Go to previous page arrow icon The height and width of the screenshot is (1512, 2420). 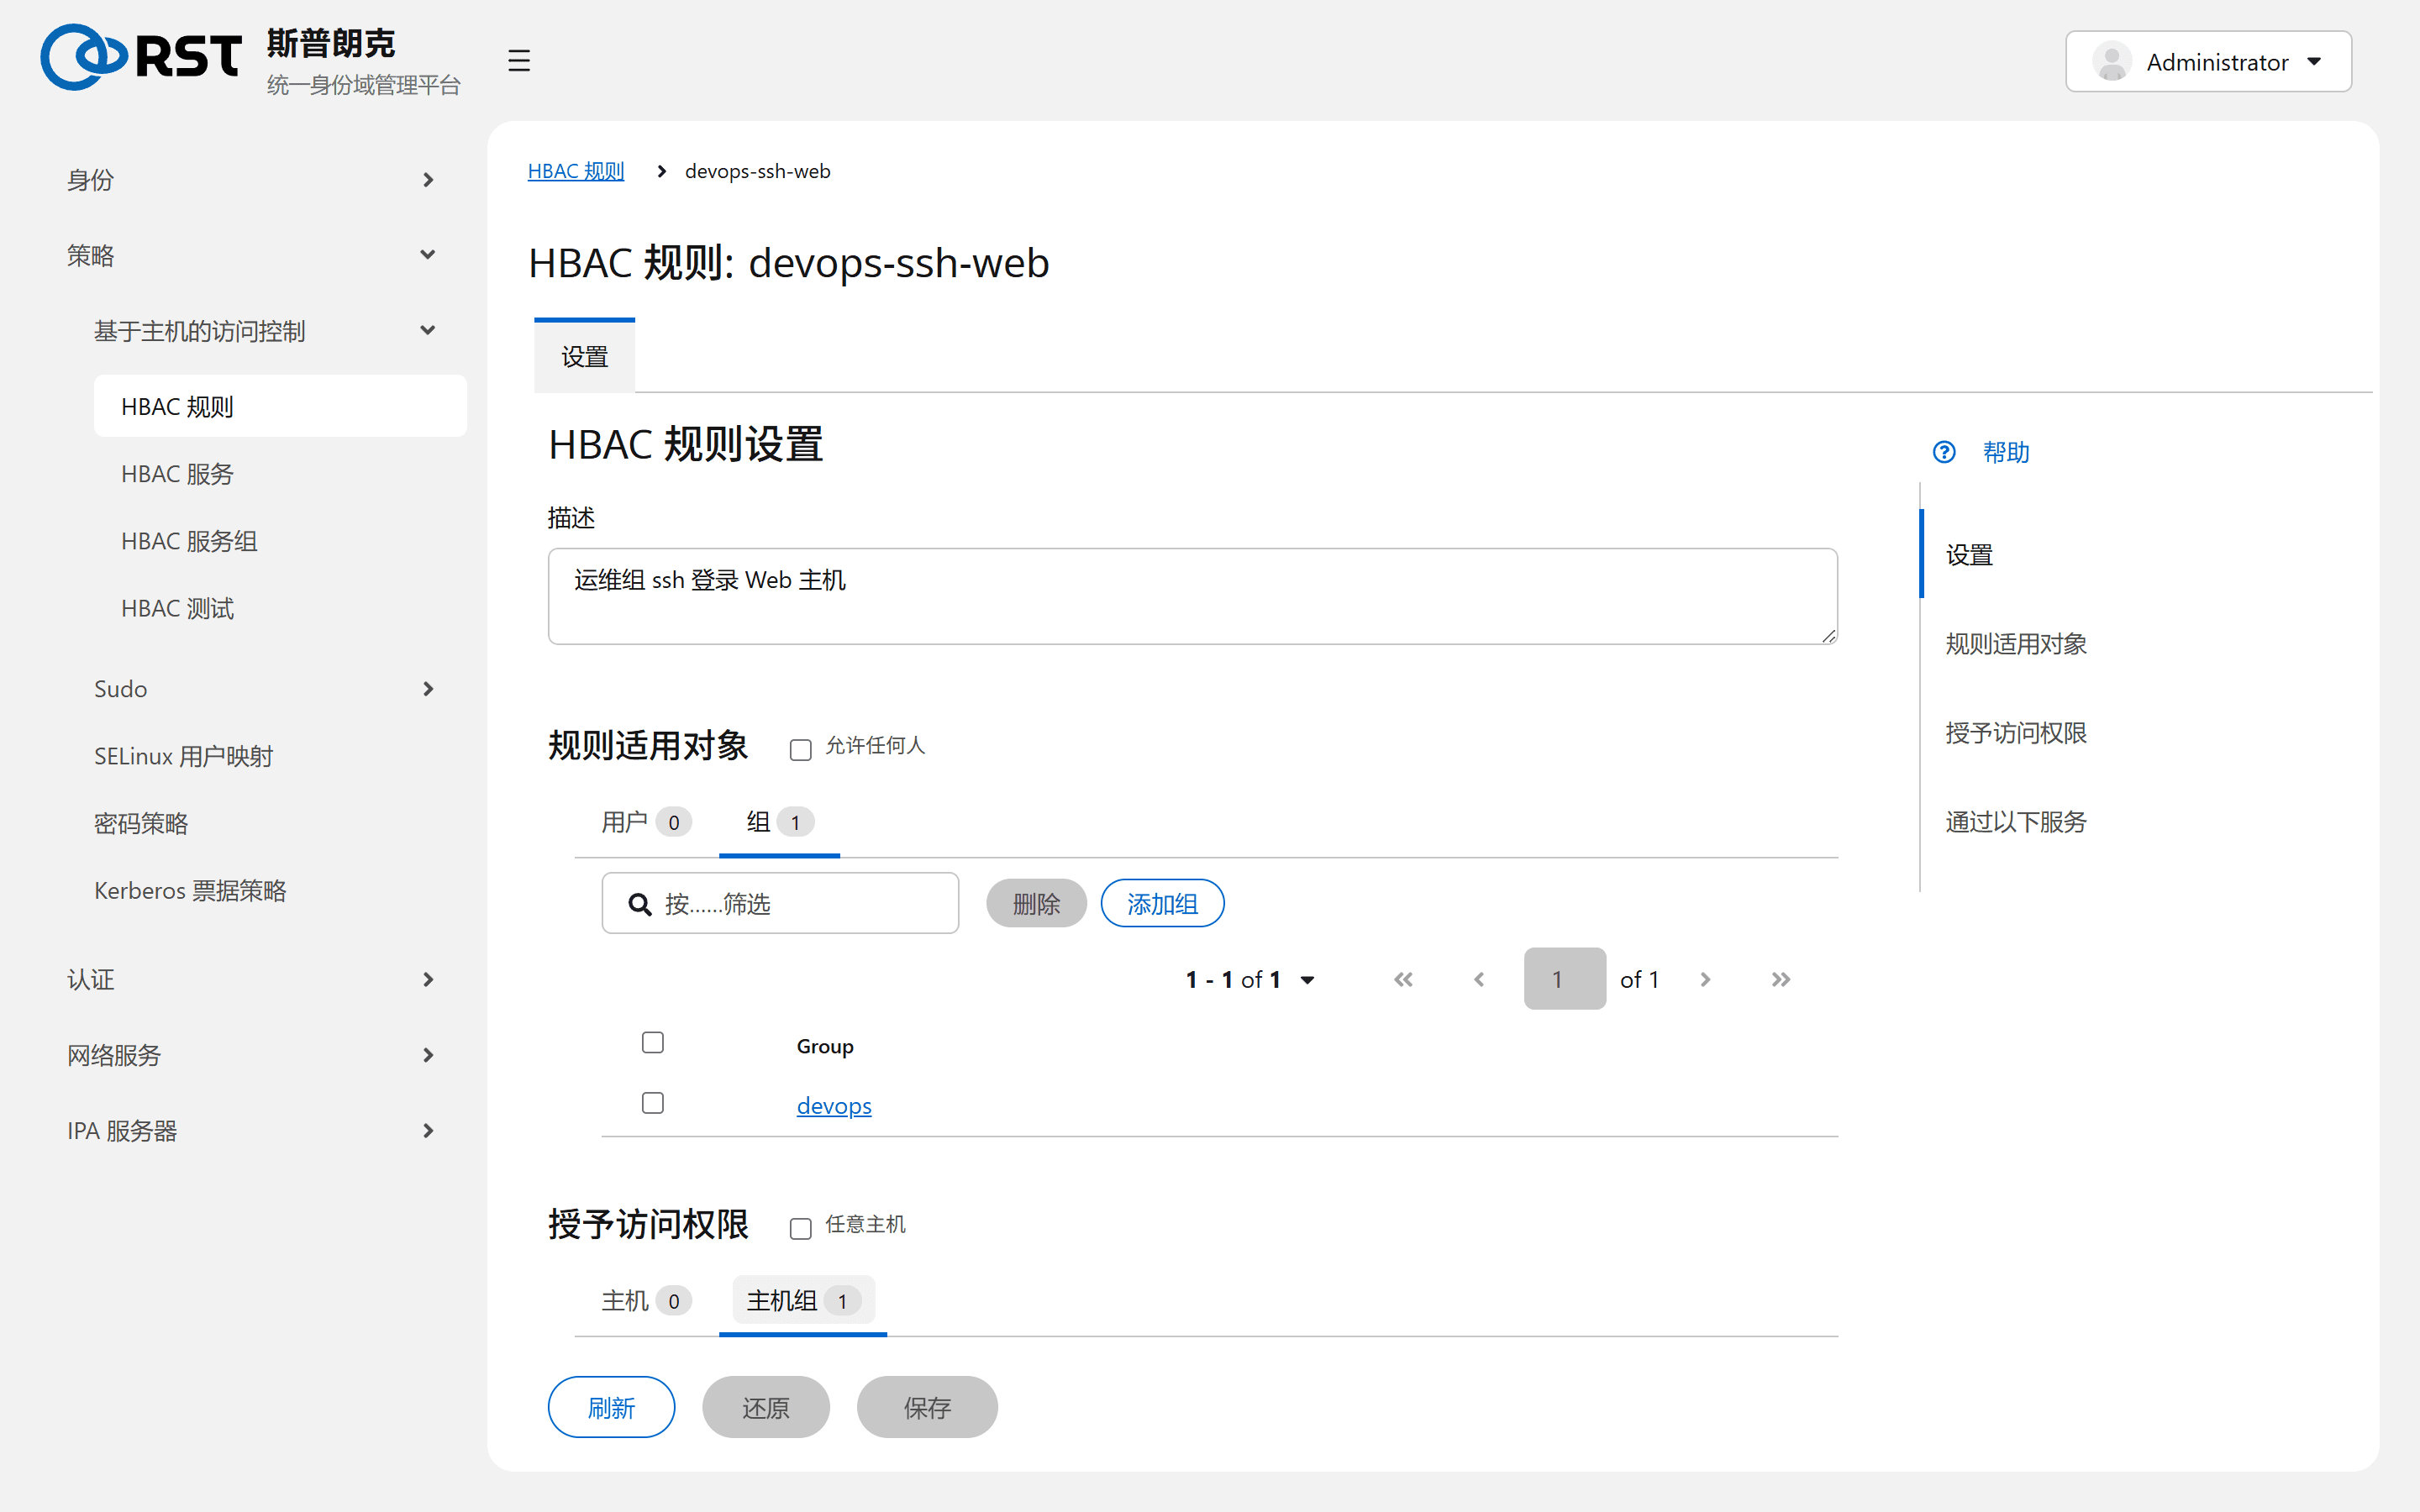pyautogui.click(x=1479, y=979)
